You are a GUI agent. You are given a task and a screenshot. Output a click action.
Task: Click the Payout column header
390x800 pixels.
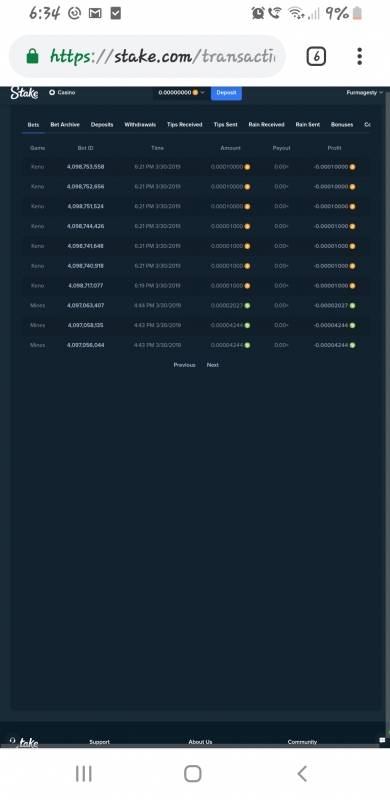click(x=281, y=148)
